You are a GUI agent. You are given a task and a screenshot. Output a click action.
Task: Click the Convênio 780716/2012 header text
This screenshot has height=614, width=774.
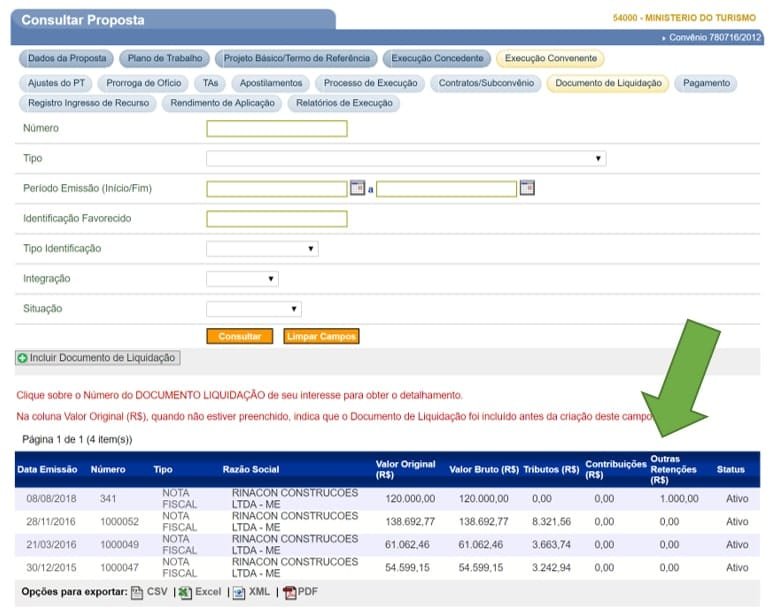tap(715, 38)
